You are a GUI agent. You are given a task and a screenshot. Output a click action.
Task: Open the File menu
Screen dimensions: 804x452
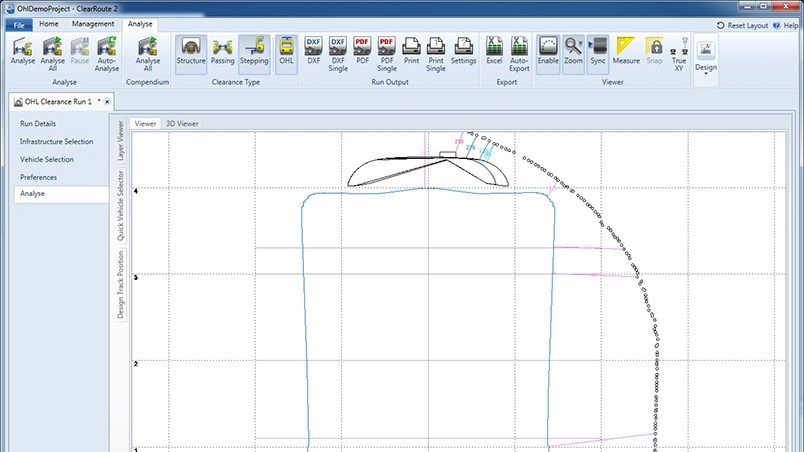pyautogui.click(x=19, y=25)
